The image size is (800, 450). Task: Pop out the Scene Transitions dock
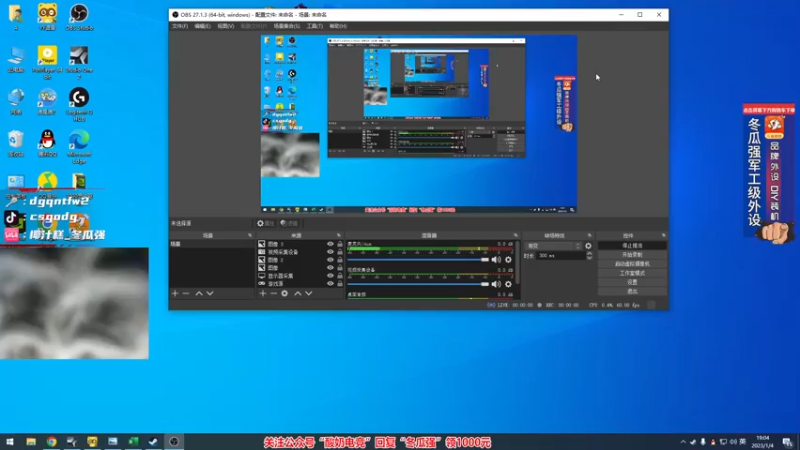[589, 235]
